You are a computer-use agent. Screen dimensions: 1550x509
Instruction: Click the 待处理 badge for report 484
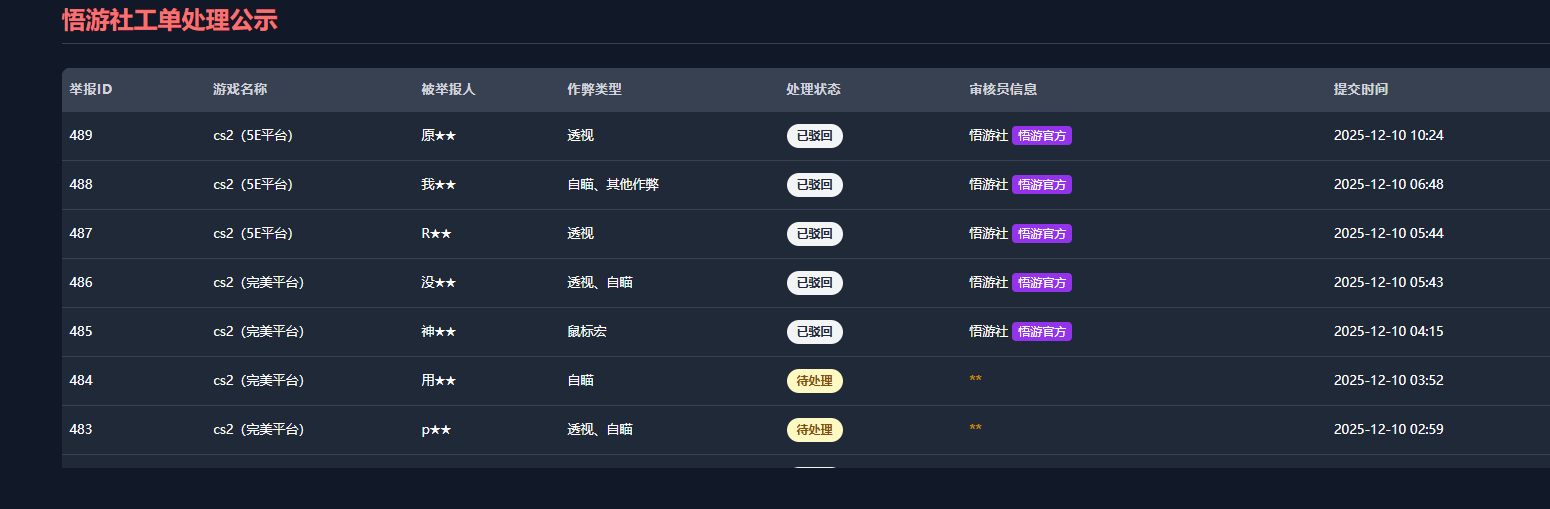(x=814, y=381)
